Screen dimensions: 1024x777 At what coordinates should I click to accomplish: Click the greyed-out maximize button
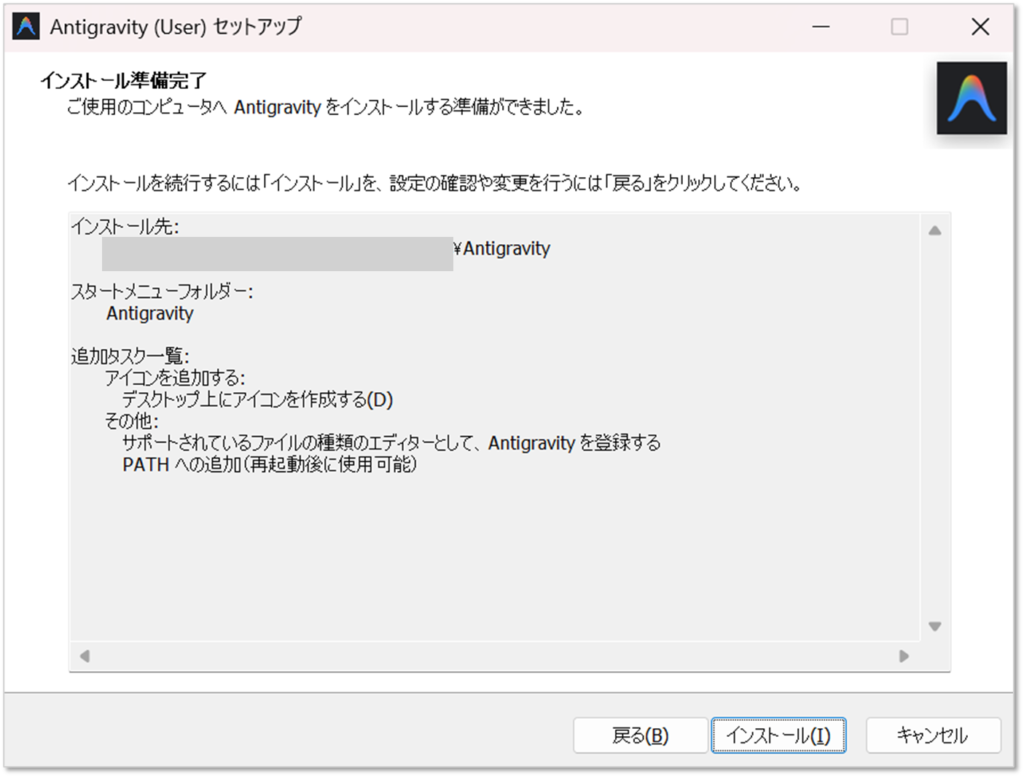click(899, 27)
